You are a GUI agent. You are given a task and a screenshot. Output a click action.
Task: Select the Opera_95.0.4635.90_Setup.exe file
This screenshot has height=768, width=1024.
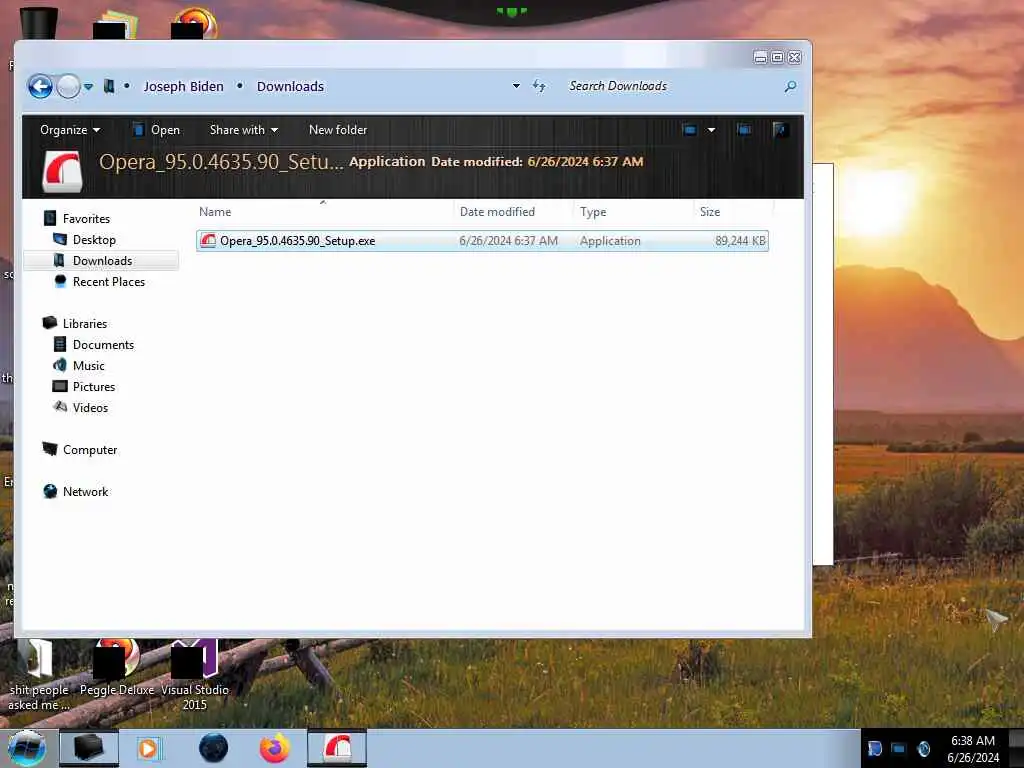tap(482, 241)
